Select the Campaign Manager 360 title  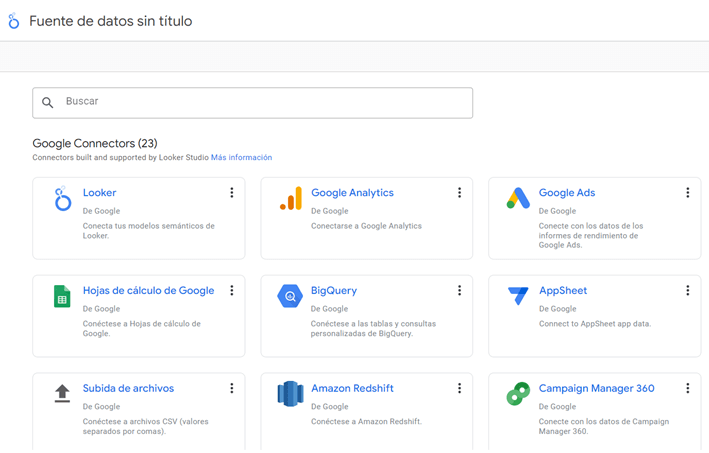pyautogui.click(x=597, y=388)
